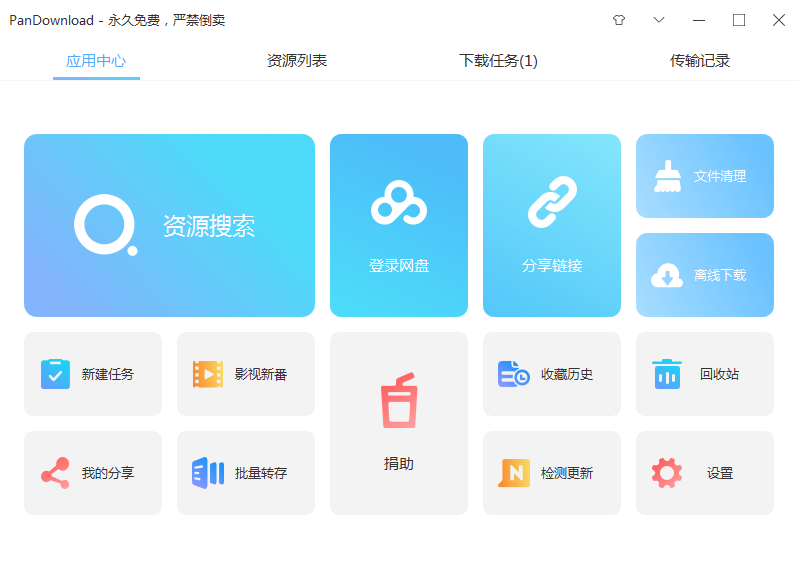Switch to the 资源列表 tab

coord(297,61)
